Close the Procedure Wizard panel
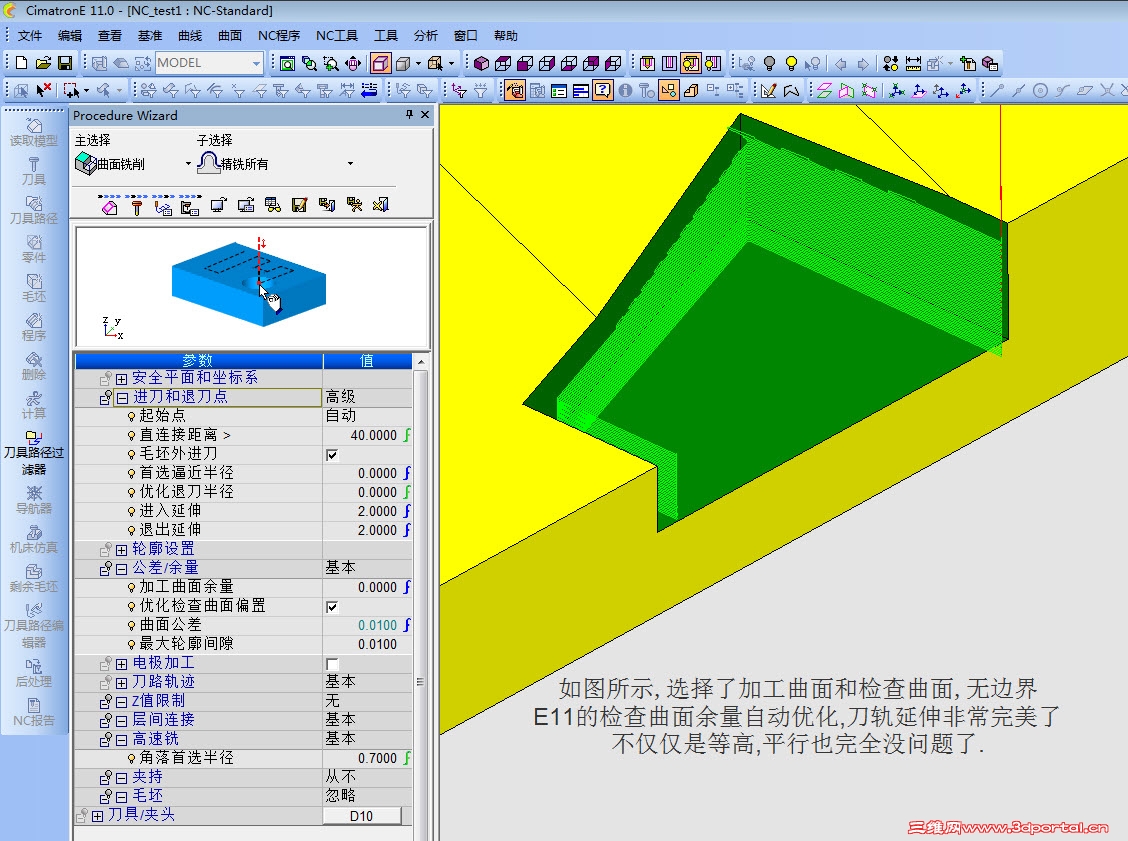Screen dimensions: 1128x841 [x=425, y=114]
